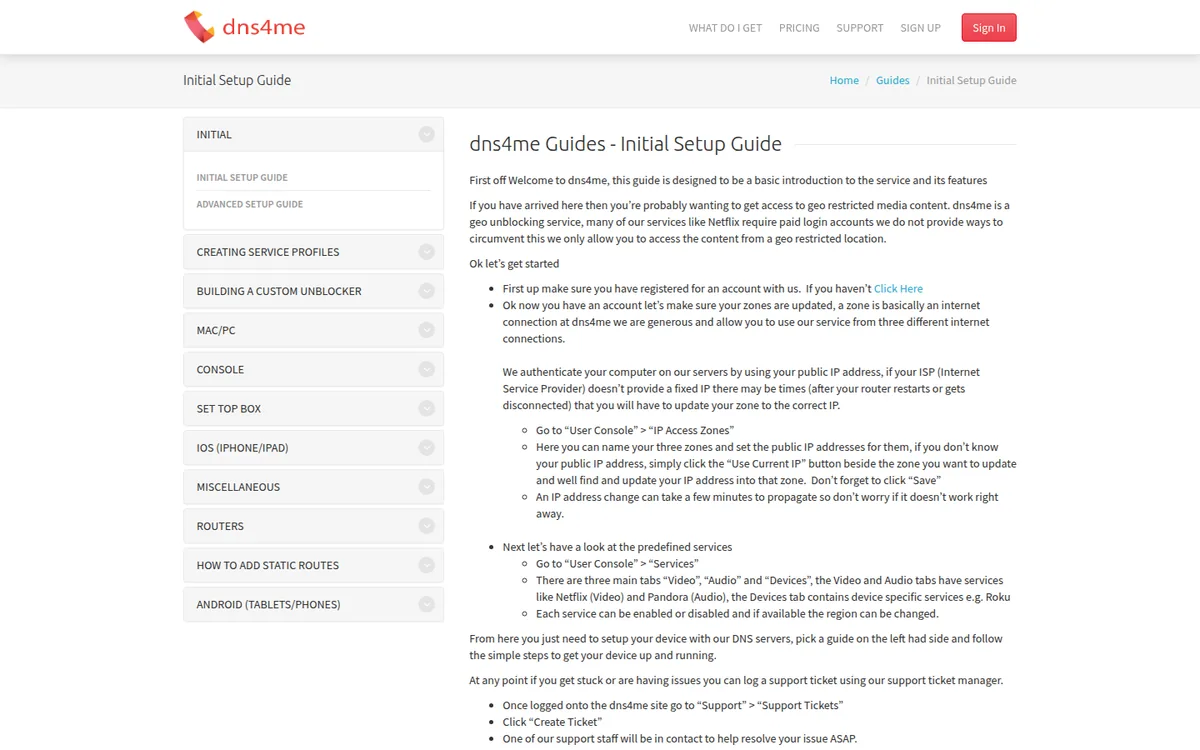Screen dimensions: 1200x750
Task: Click the line Click "Create Ticket"
Action: point(552,722)
